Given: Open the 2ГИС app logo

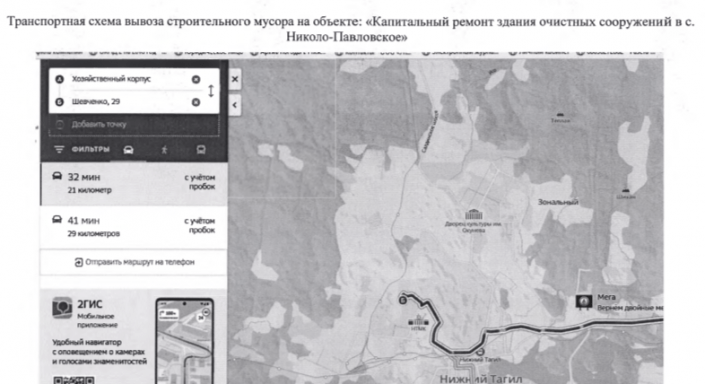Looking at the screenshot, I should pos(62,308).
